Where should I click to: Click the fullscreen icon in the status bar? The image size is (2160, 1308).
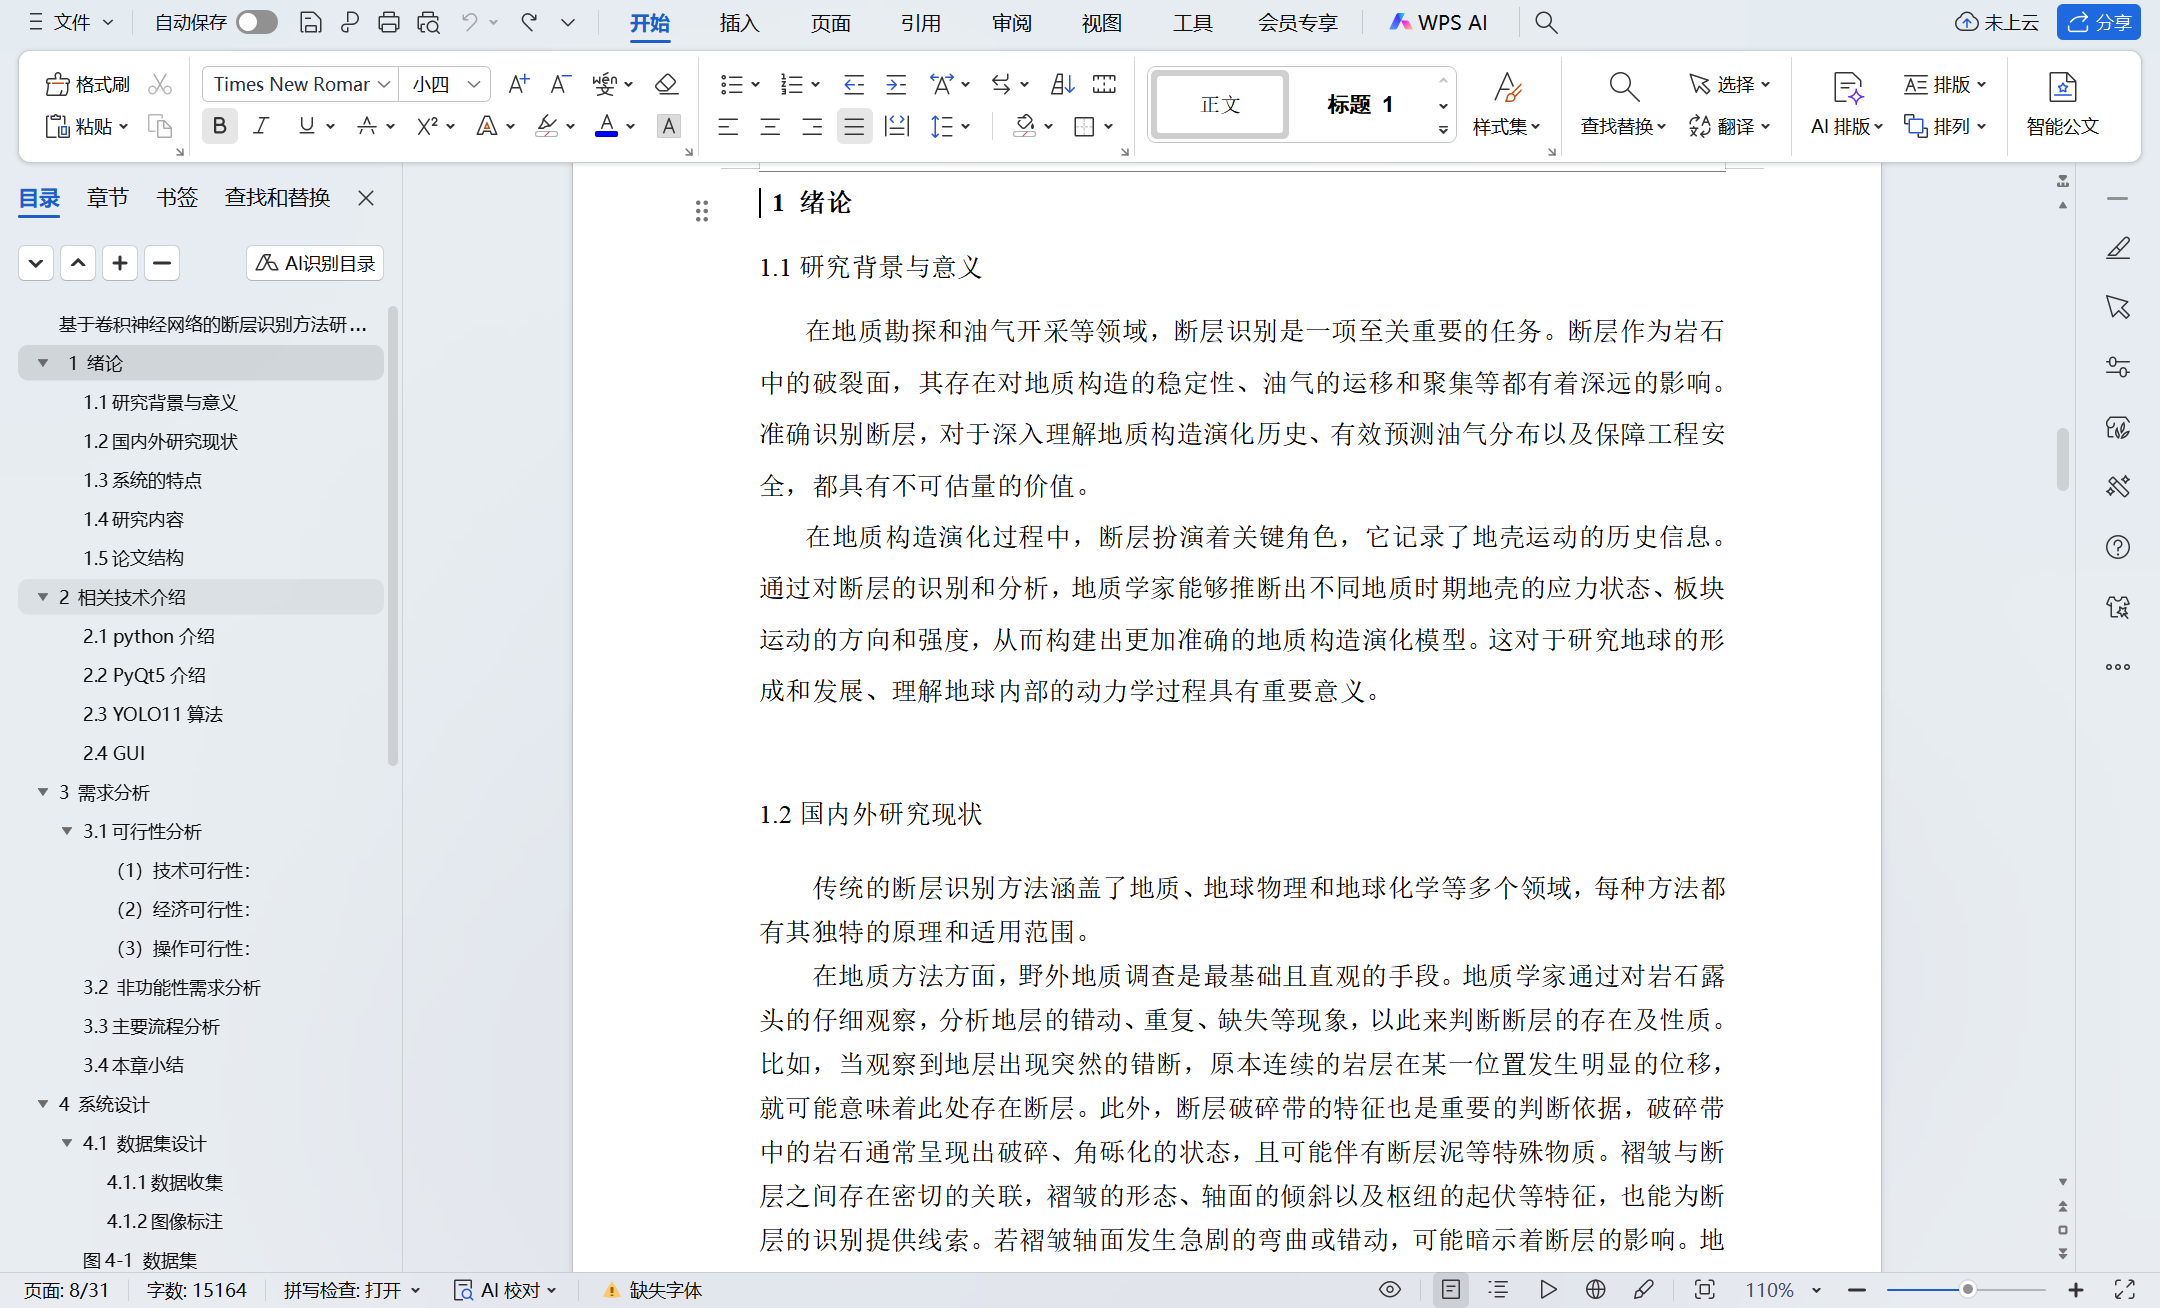[x=2125, y=1290]
